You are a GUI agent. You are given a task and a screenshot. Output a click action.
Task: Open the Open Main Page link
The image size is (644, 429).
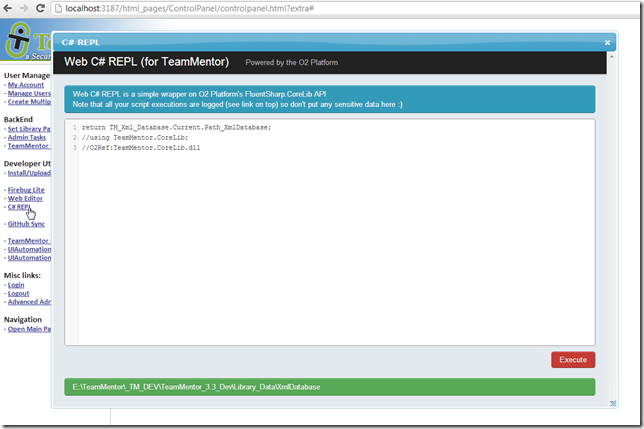coord(29,329)
